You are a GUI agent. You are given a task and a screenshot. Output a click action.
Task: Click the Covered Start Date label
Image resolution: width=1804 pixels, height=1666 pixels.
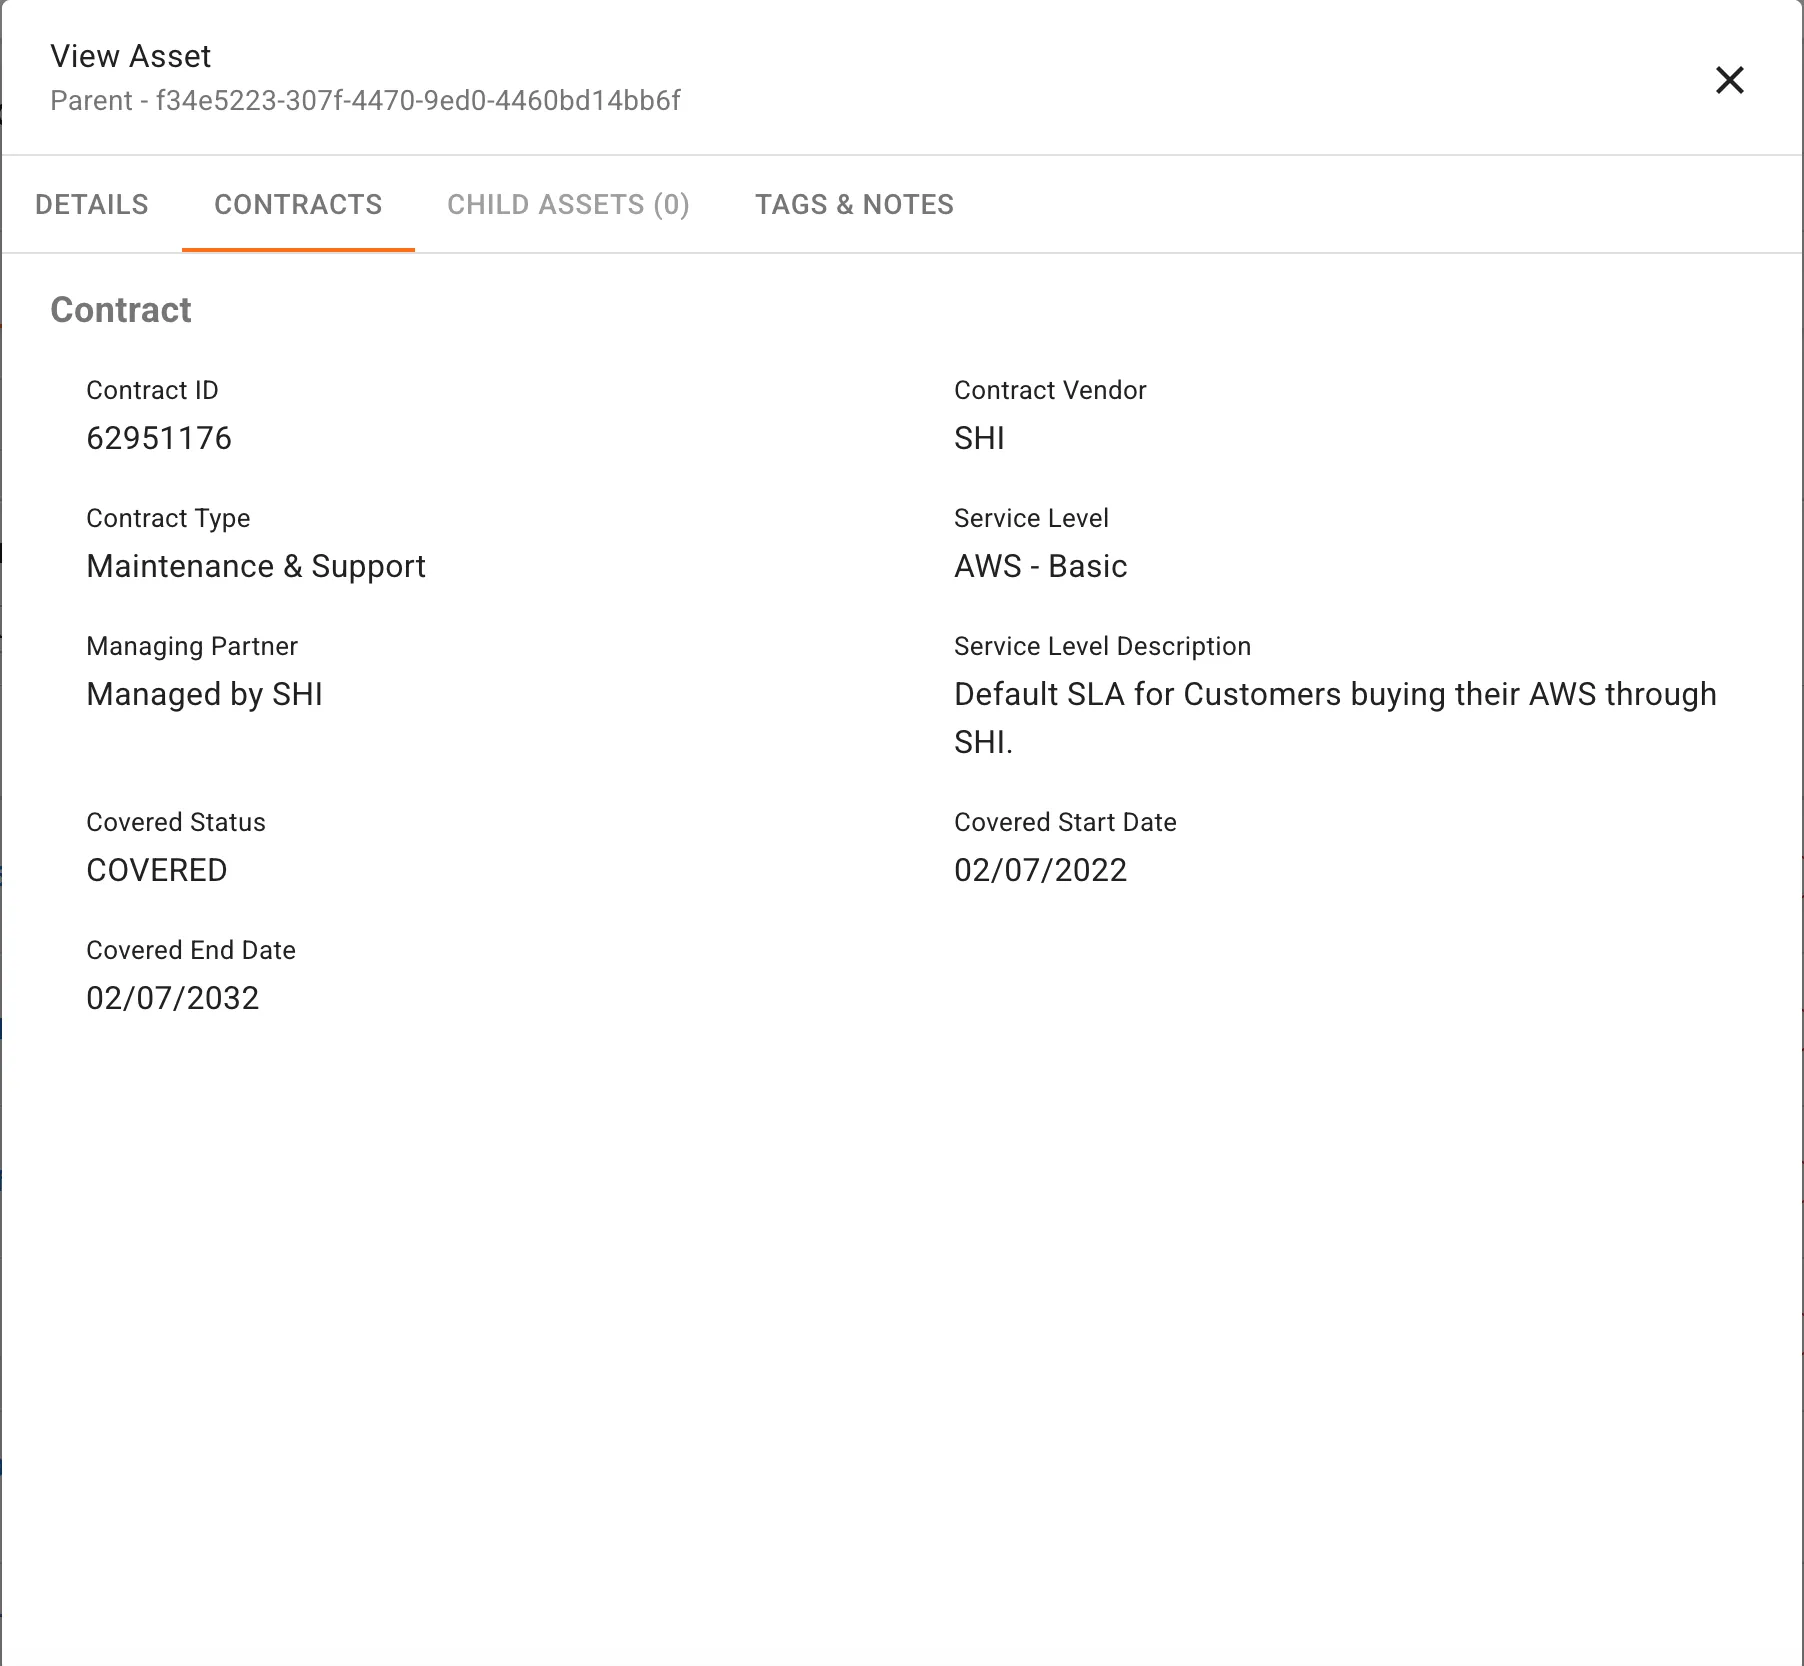(1065, 822)
